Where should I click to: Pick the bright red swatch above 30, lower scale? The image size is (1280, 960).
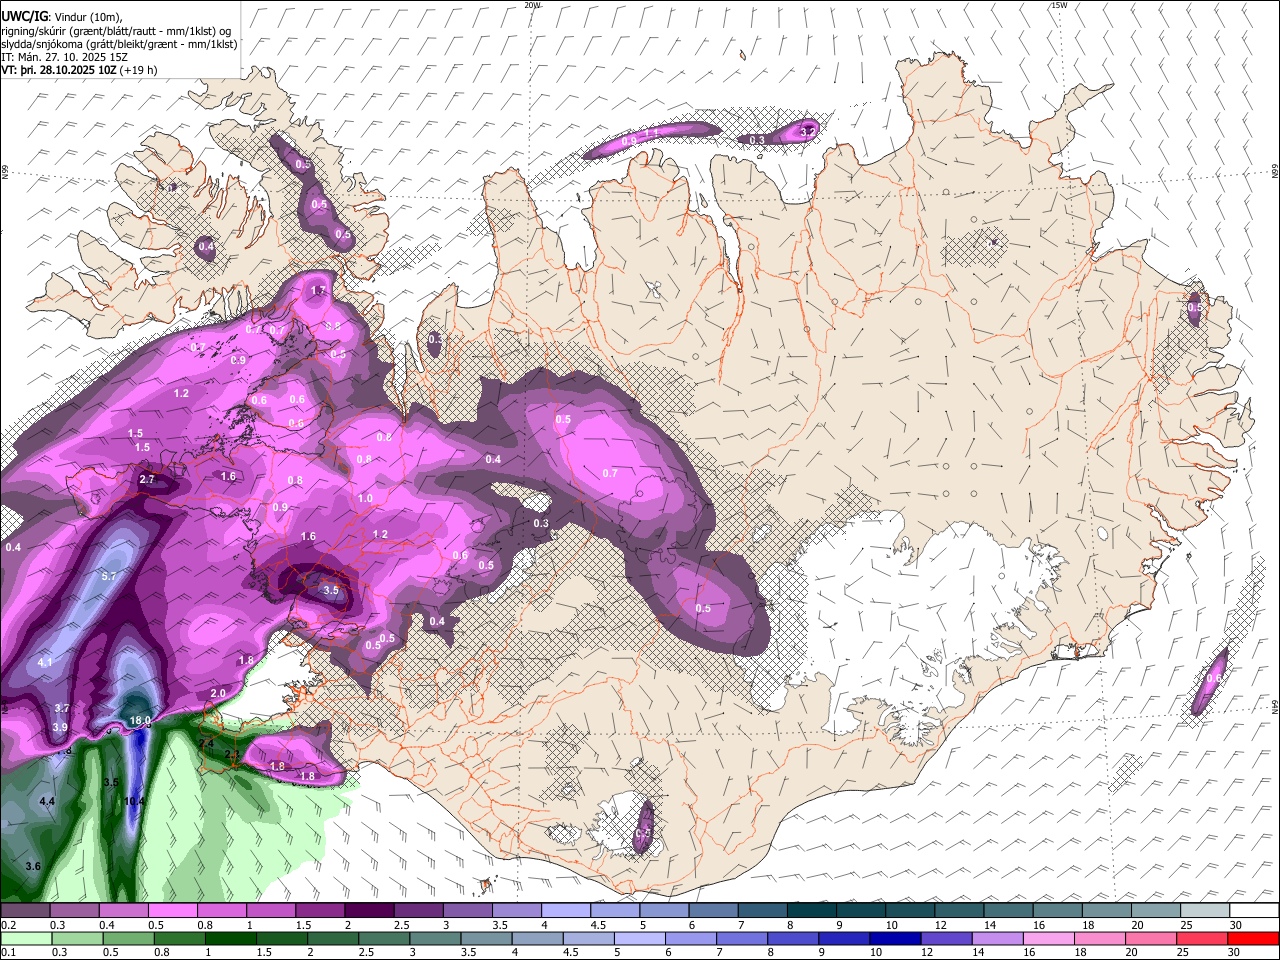pyautogui.click(x=1252, y=938)
